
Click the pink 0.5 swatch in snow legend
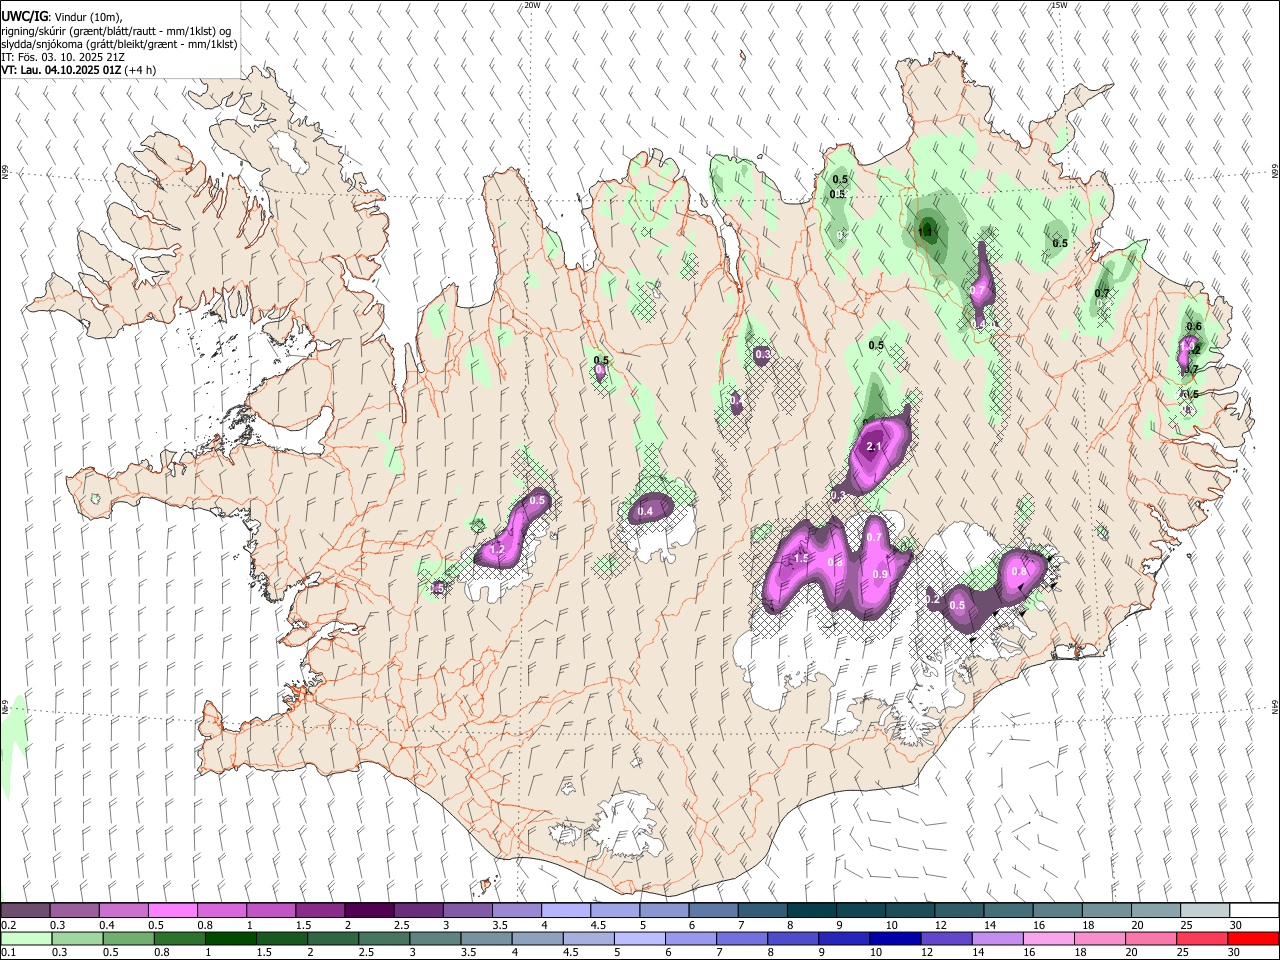click(x=173, y=911)
